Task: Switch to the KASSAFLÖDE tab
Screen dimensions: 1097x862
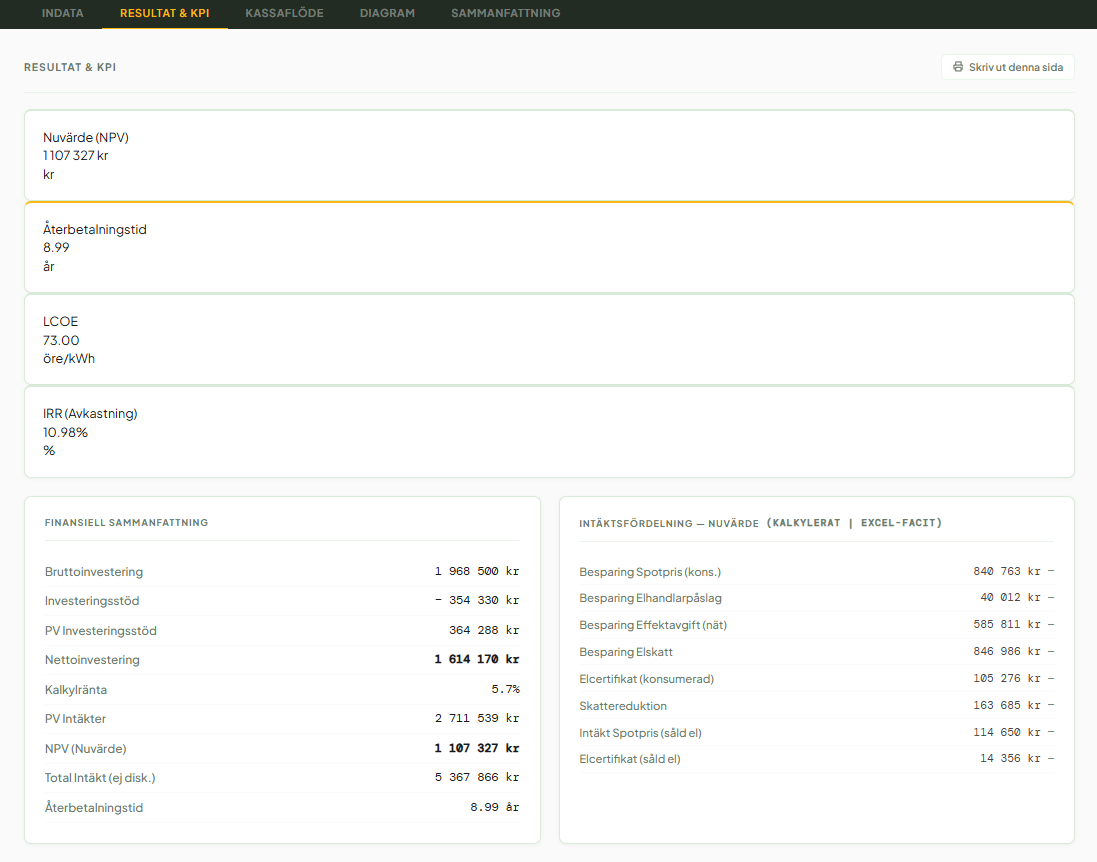Action: [x=284, y=14]
